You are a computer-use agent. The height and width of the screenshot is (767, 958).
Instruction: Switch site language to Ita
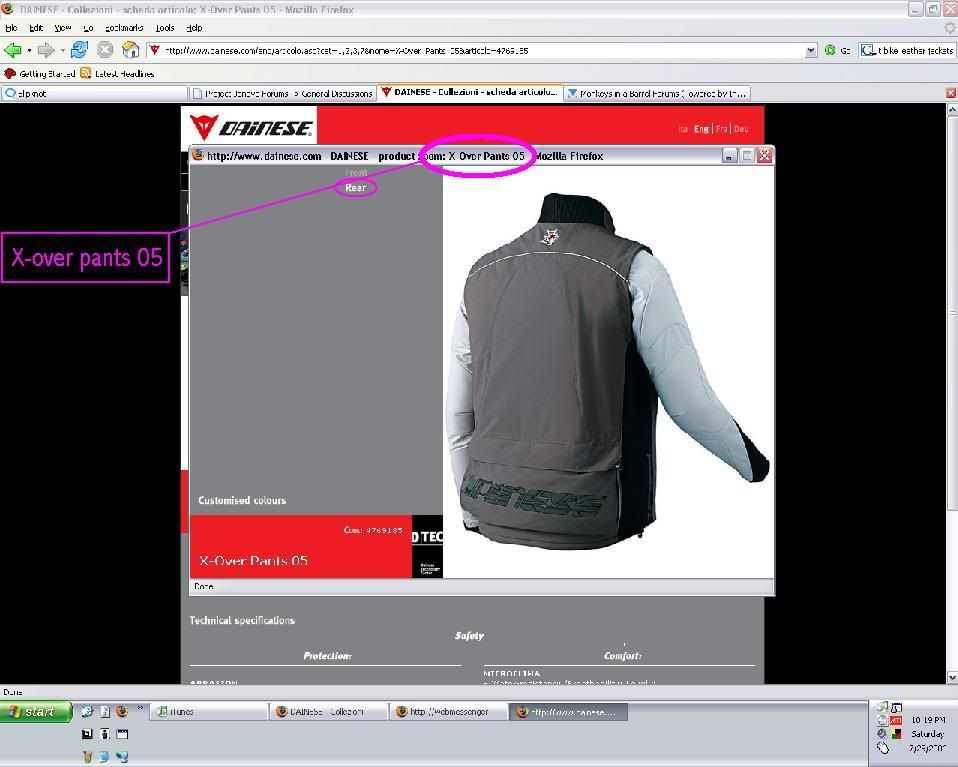coord(683,129)
